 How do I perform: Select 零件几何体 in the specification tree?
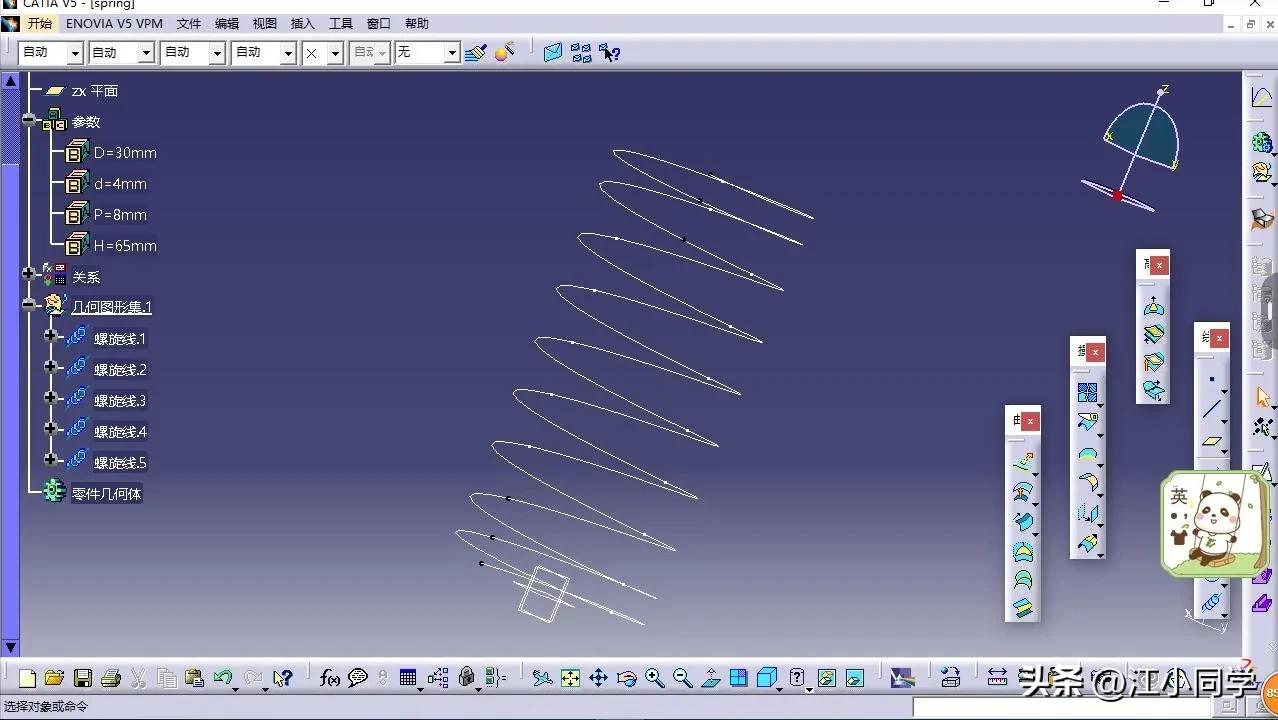106,493
